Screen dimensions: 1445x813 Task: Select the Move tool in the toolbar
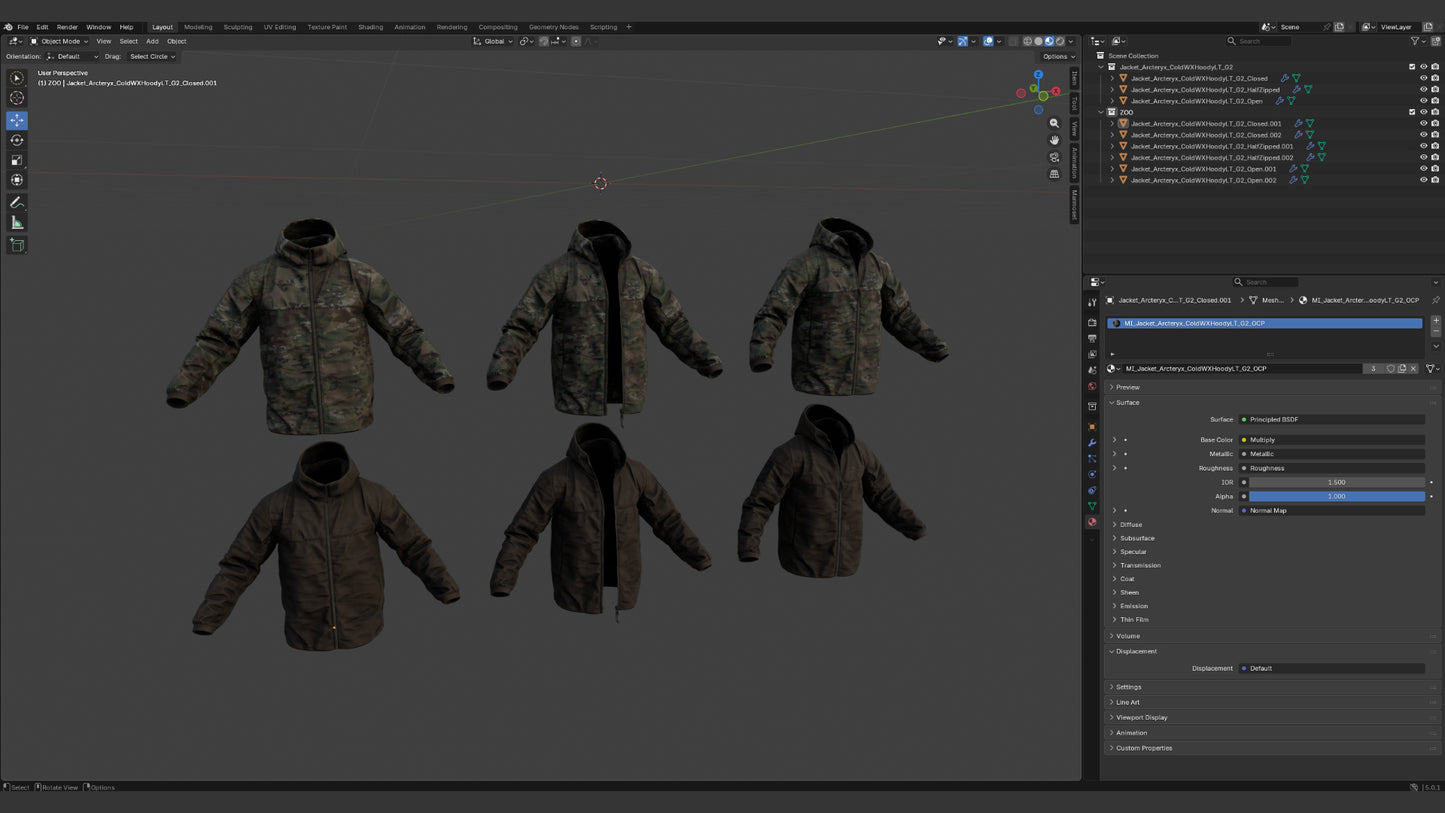[17, 120]
